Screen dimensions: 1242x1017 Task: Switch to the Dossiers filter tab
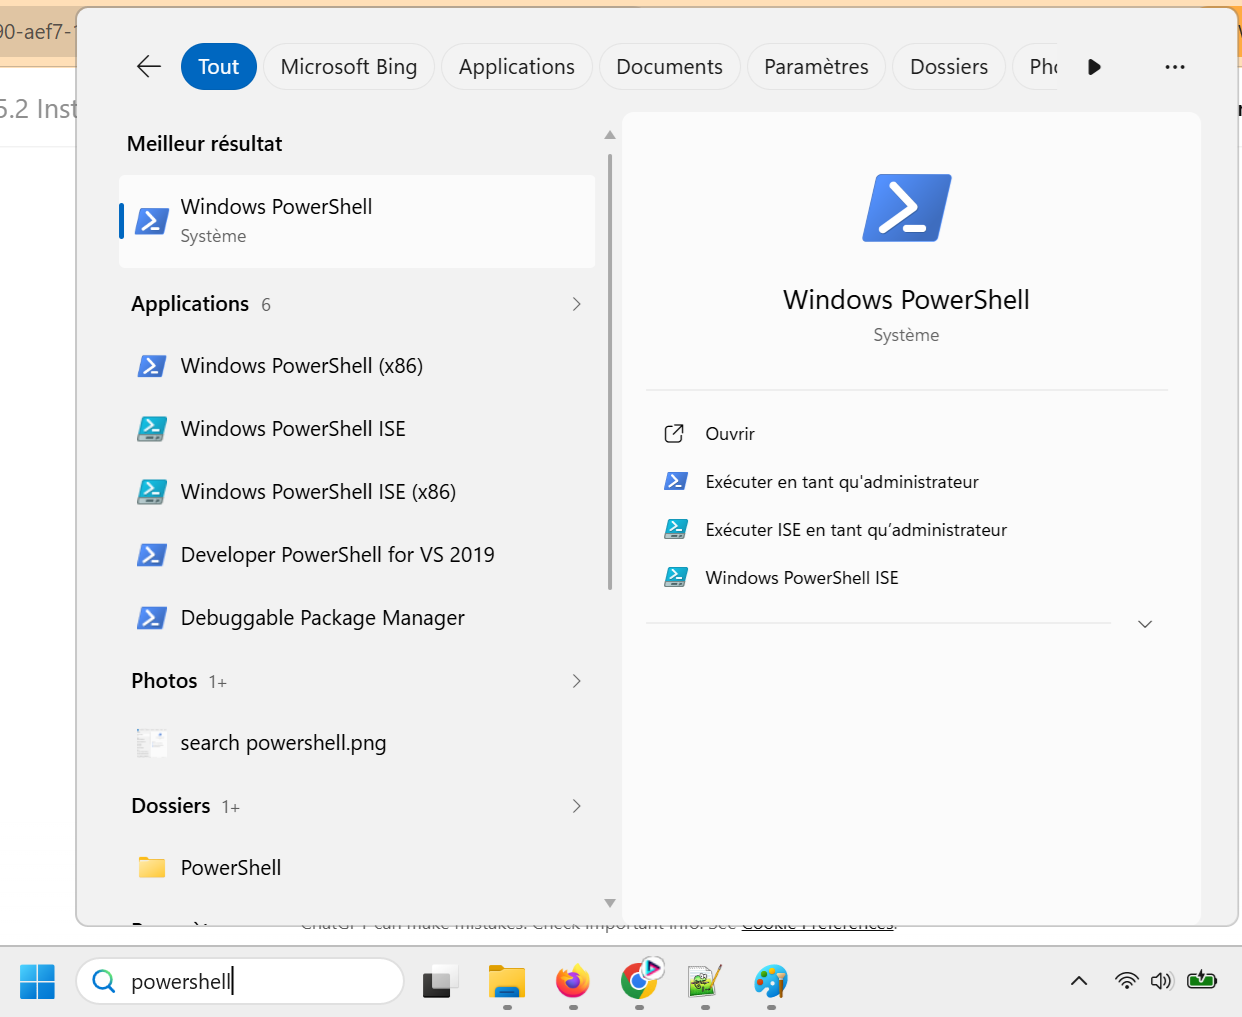(x=949, y=67)
